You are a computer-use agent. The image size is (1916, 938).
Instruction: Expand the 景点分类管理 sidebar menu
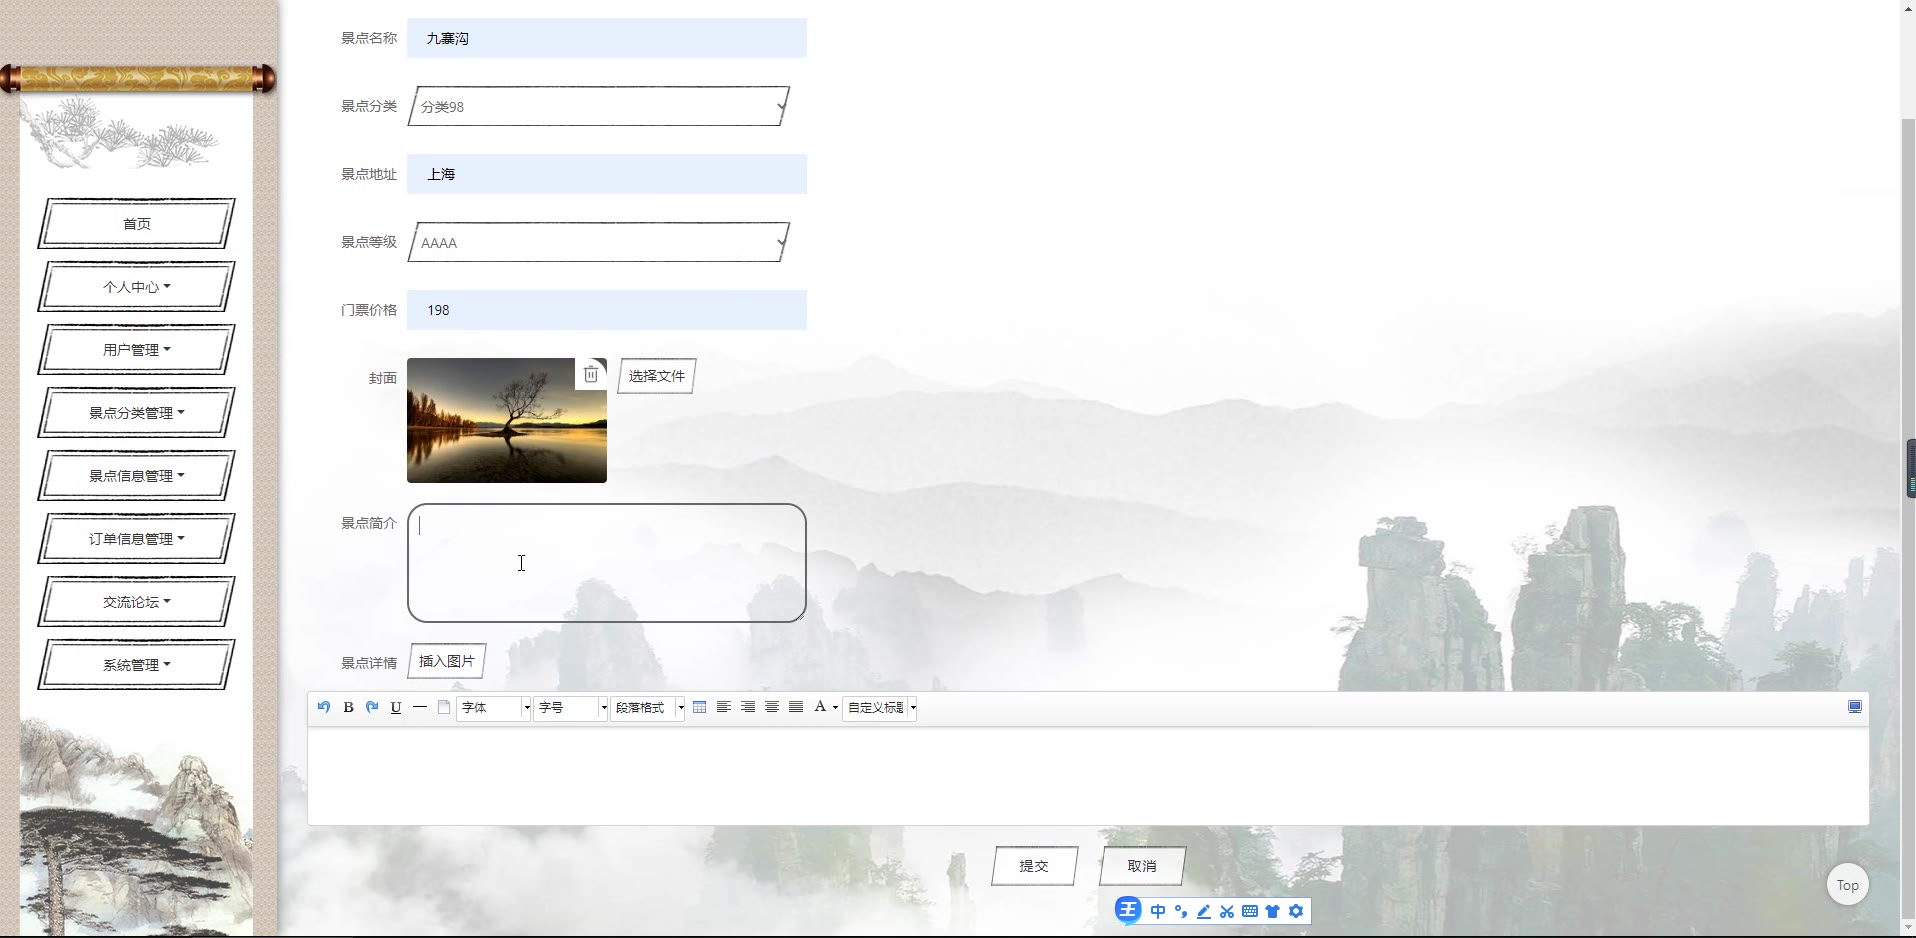tap(136, 413)
